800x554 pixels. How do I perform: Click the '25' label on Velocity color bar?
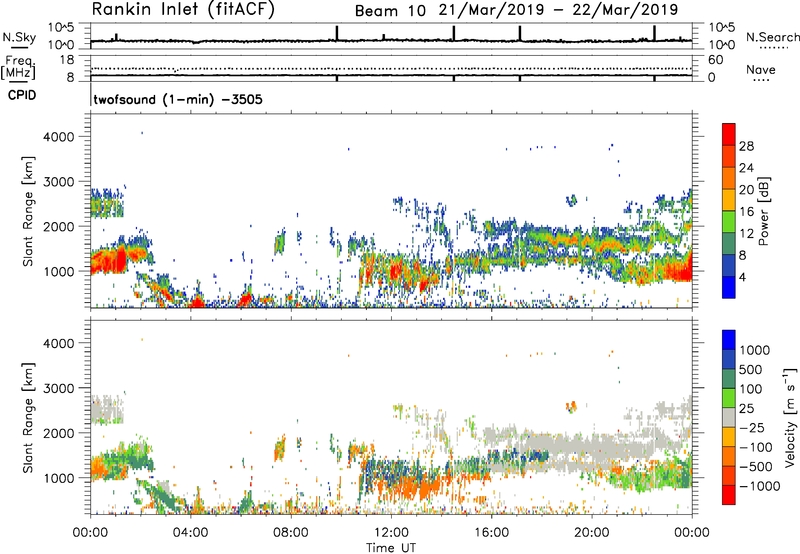pyautogui.click(x=747, y=409)
